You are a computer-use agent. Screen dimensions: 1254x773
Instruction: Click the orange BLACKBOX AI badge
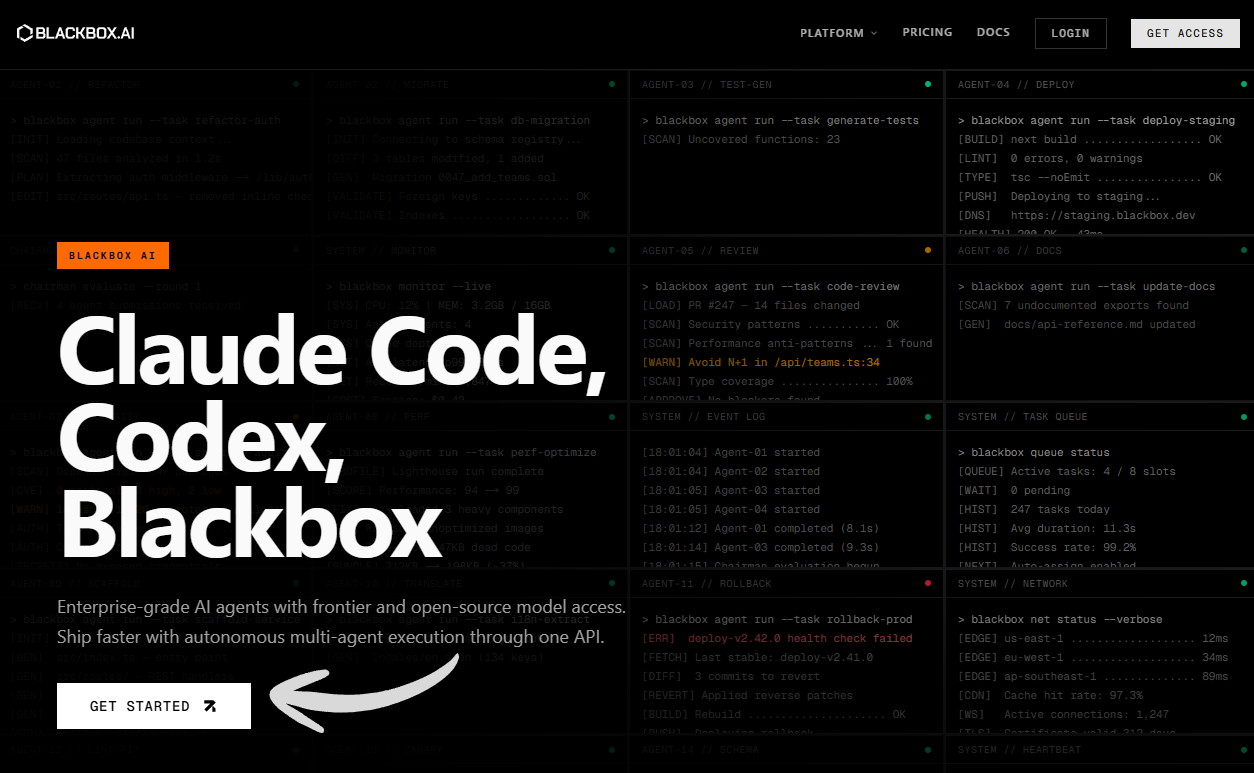113,256
